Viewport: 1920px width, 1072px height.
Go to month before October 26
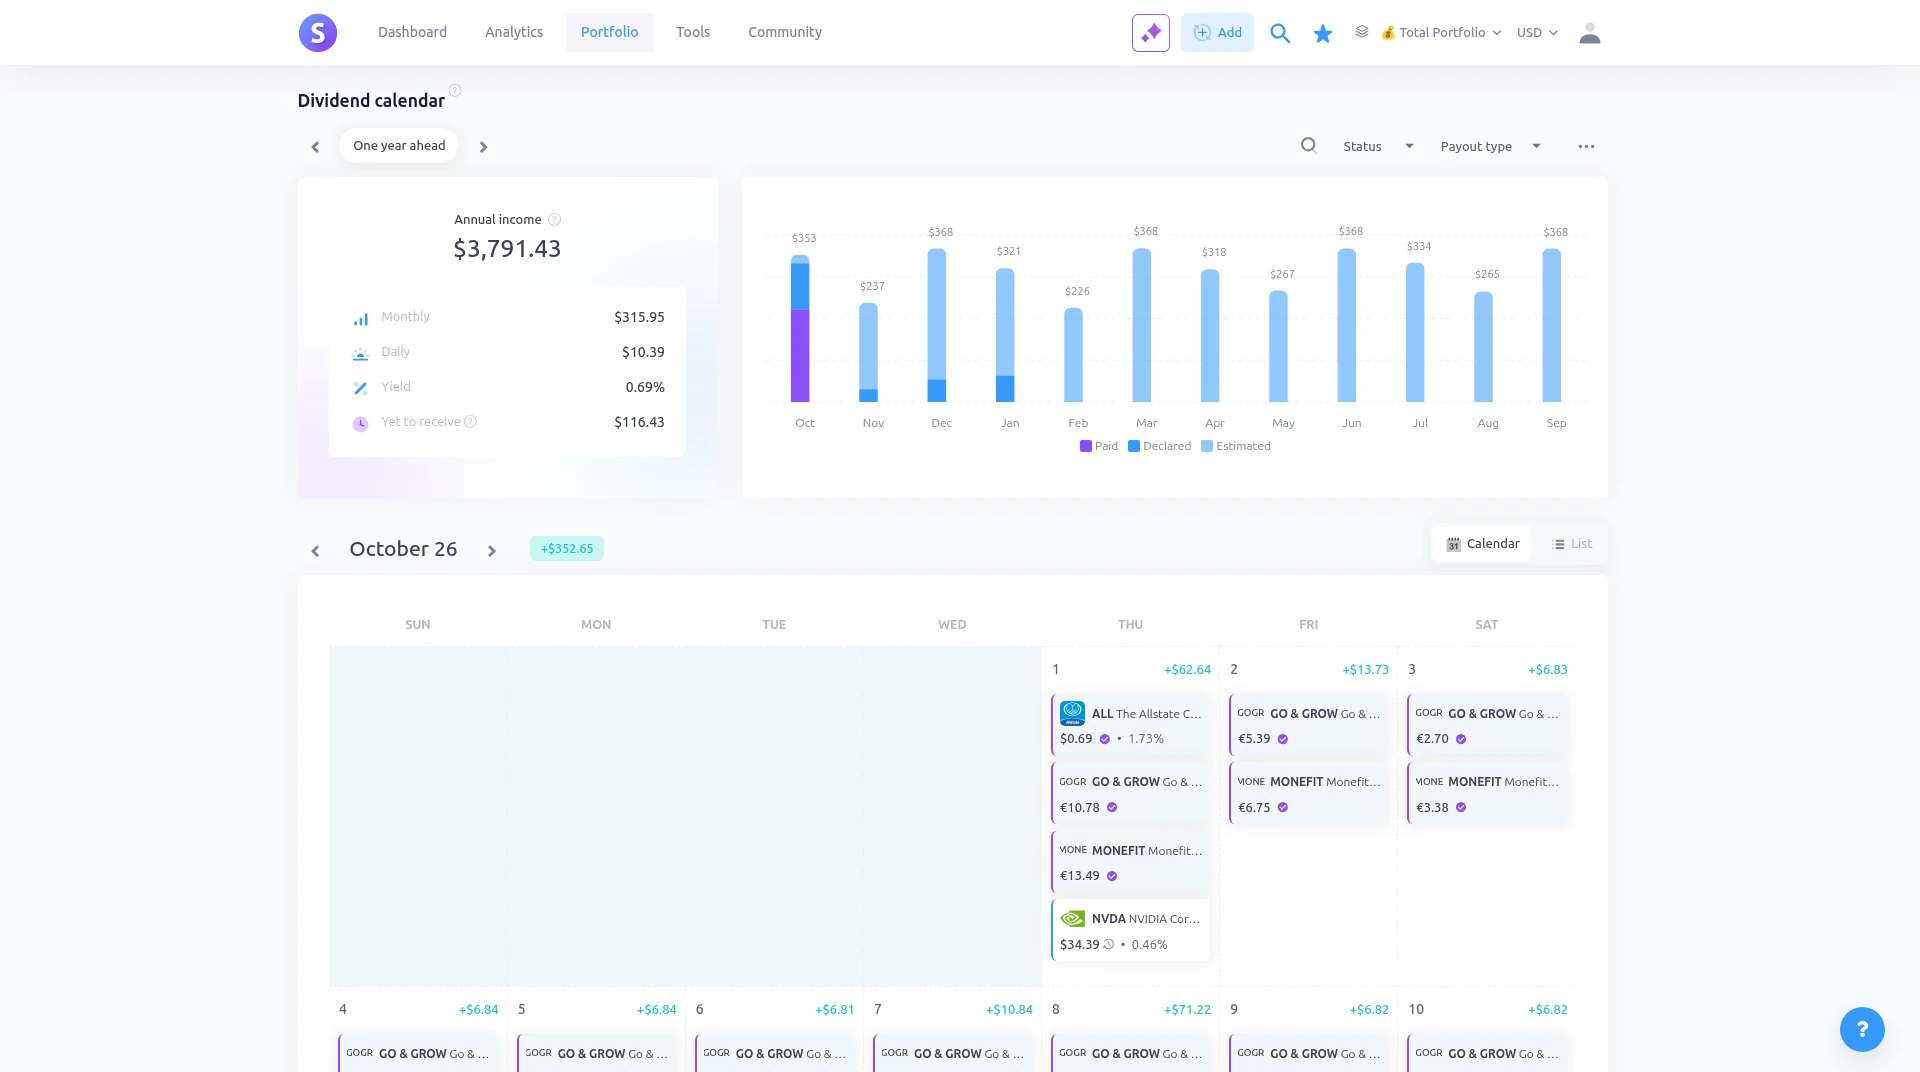[315, 551]
